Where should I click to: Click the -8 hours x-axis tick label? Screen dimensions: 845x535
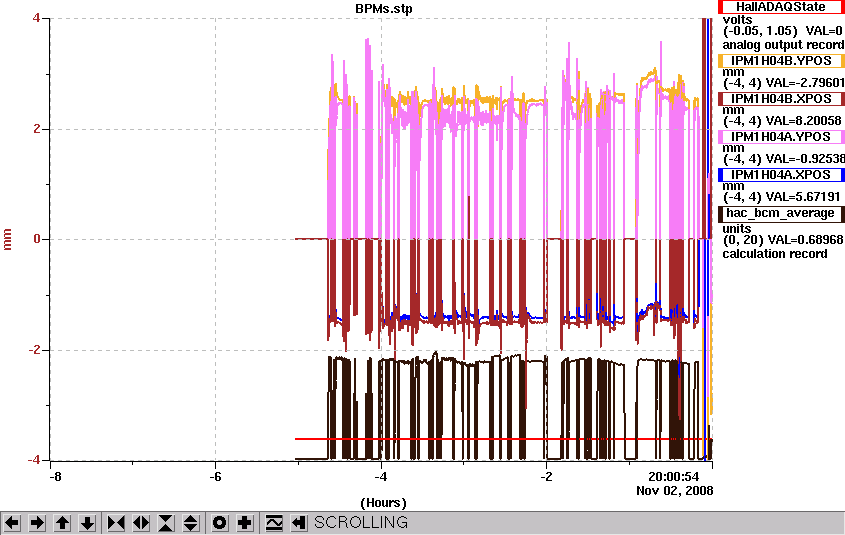click(54, 477)
